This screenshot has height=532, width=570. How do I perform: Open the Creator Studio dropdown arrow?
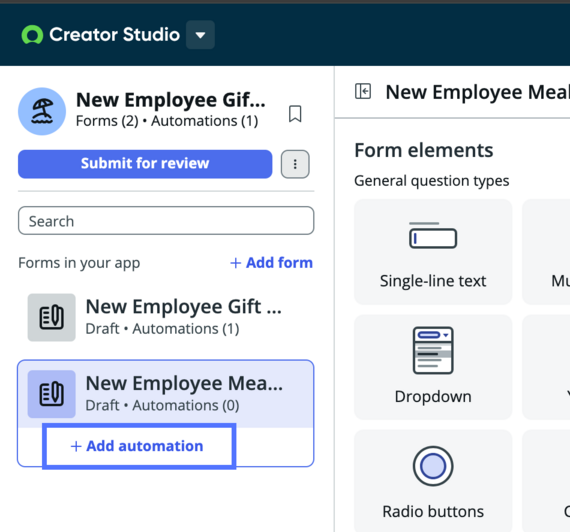pyautogui.click(x=200, y=35)
